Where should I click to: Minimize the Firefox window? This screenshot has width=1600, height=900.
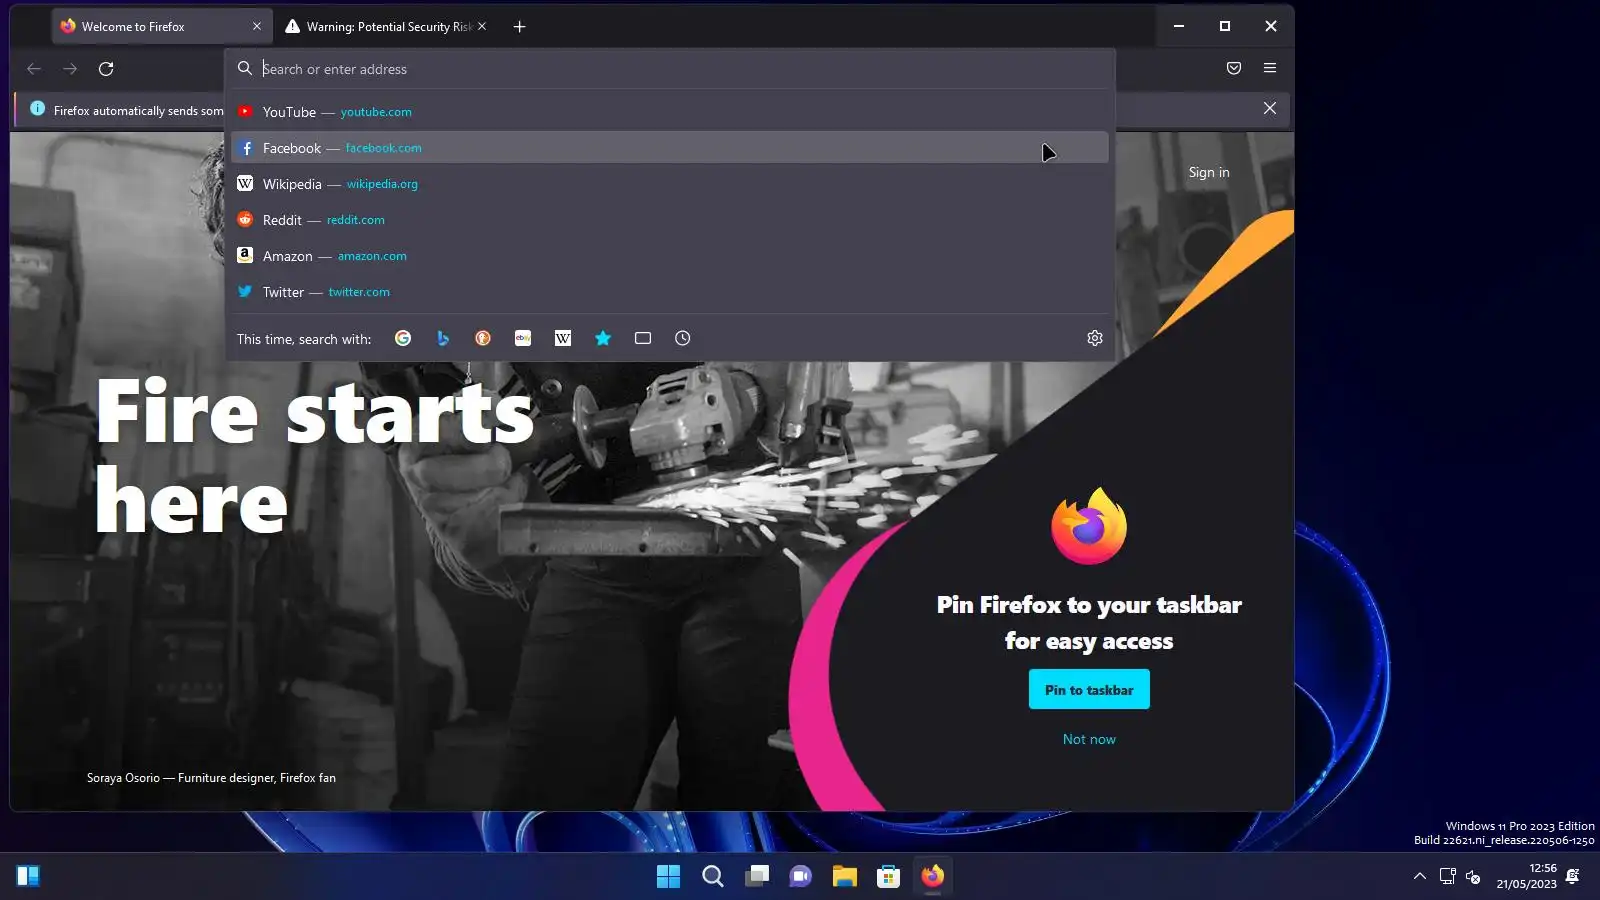coord(1179,26)
